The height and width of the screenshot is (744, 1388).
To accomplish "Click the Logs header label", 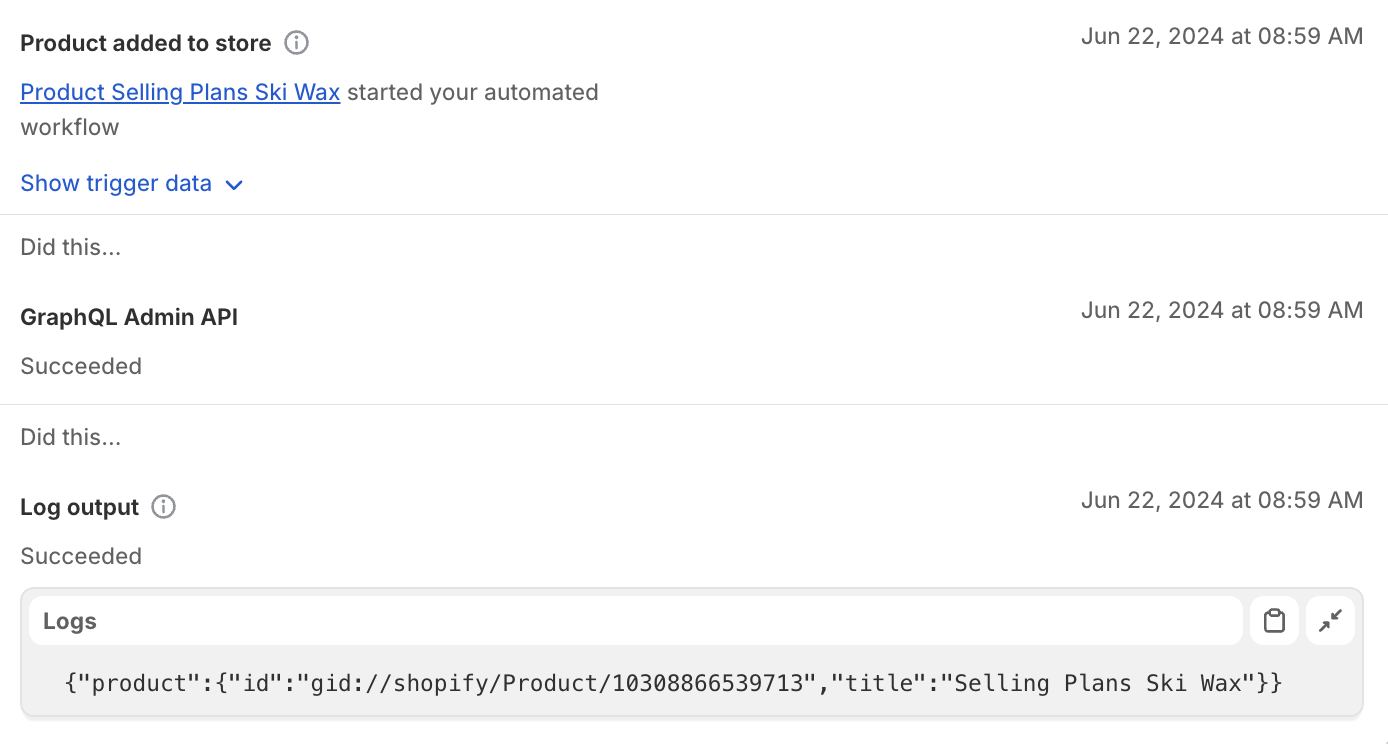I will point(70,621).
